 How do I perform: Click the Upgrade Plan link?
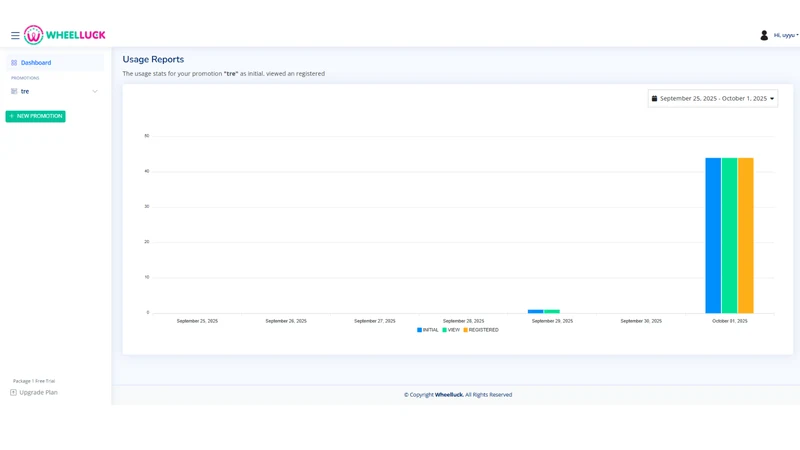tap(34, 392)
